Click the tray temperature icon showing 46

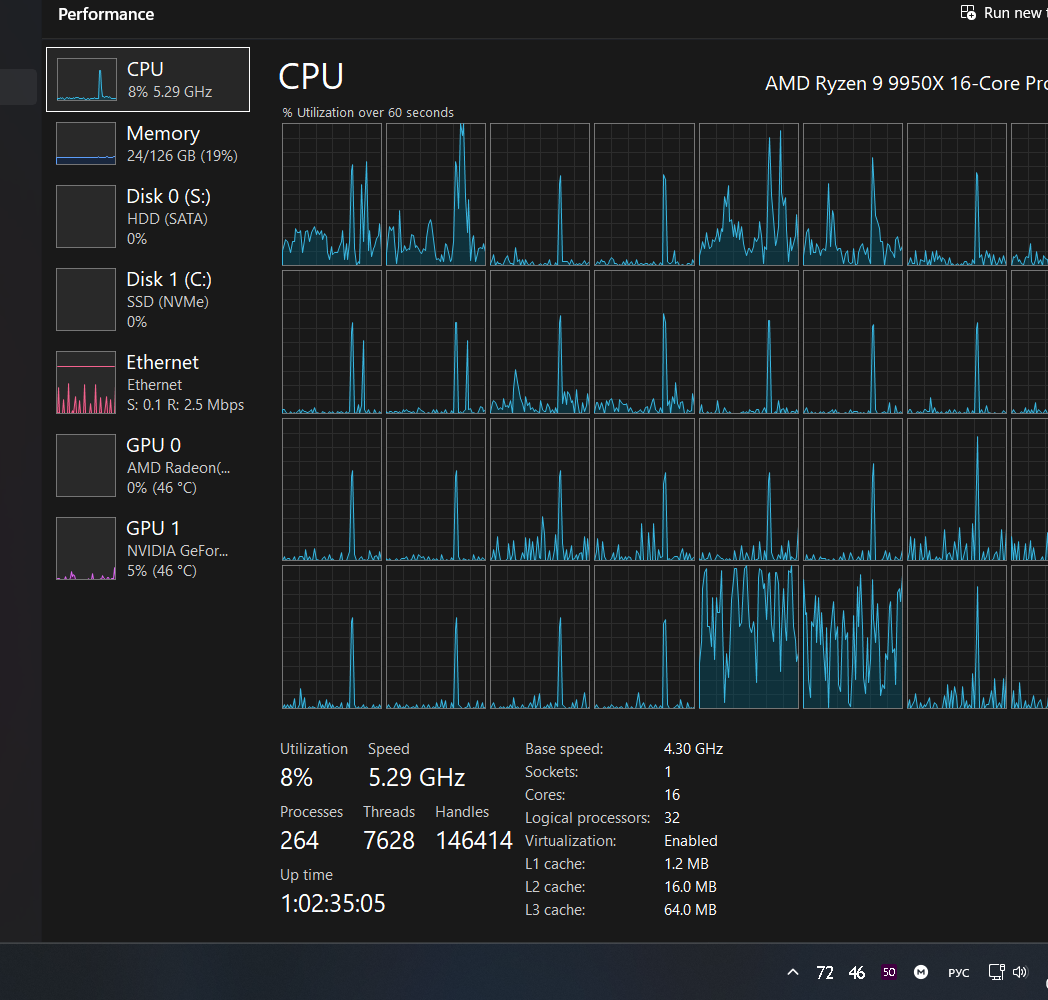click(857, 973)
